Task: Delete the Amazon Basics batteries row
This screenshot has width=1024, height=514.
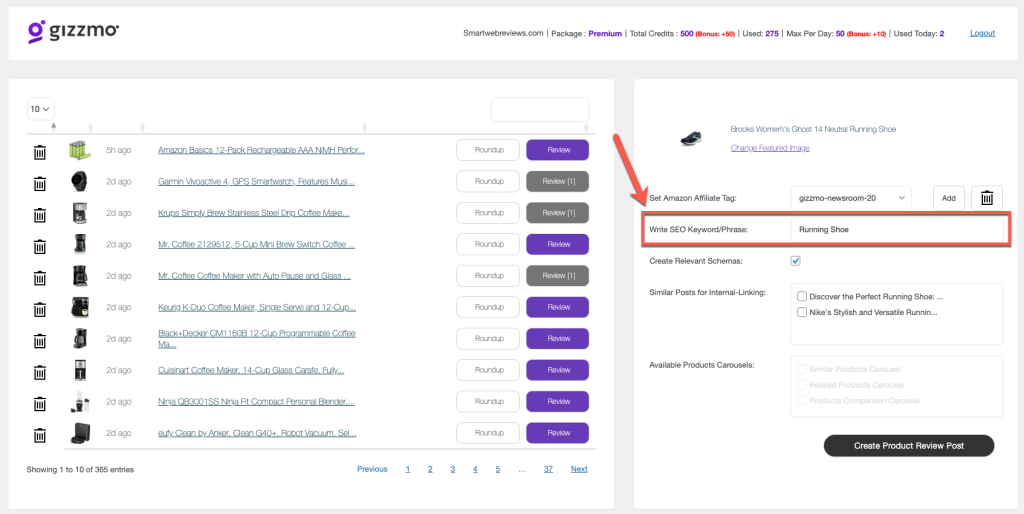Action: tap(39, 151)
